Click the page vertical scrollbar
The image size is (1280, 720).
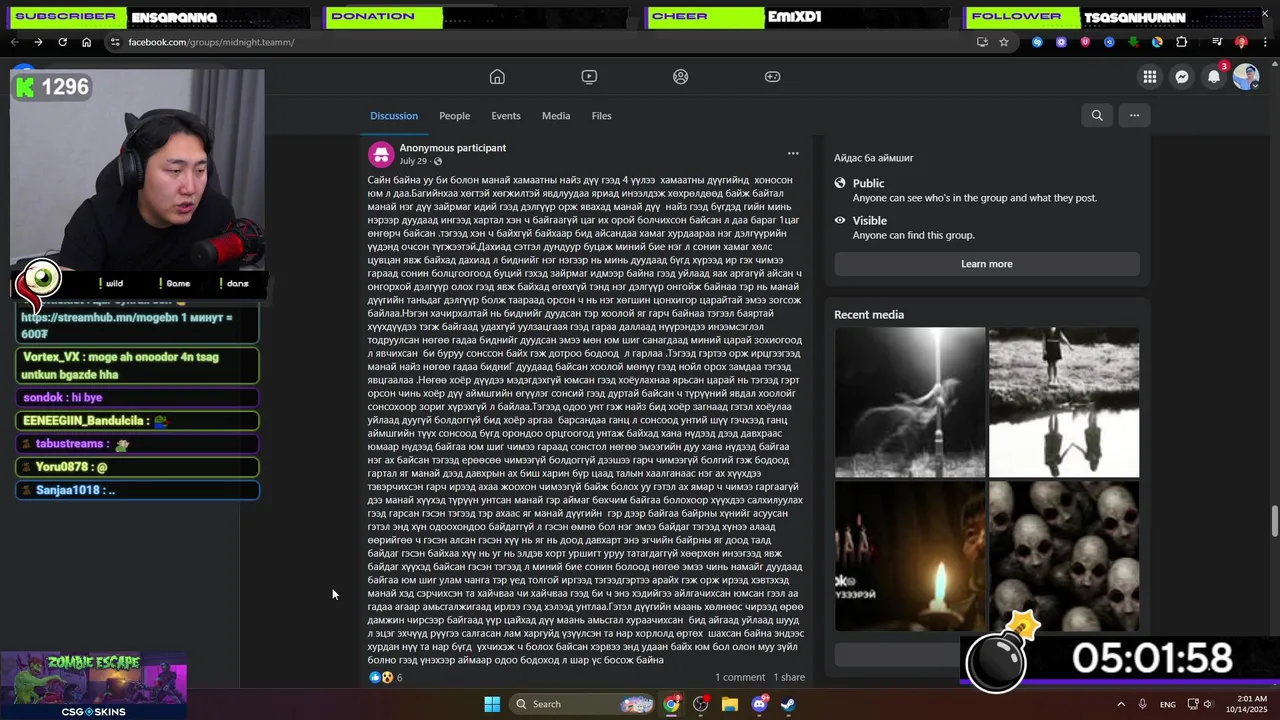(1274, 520)
